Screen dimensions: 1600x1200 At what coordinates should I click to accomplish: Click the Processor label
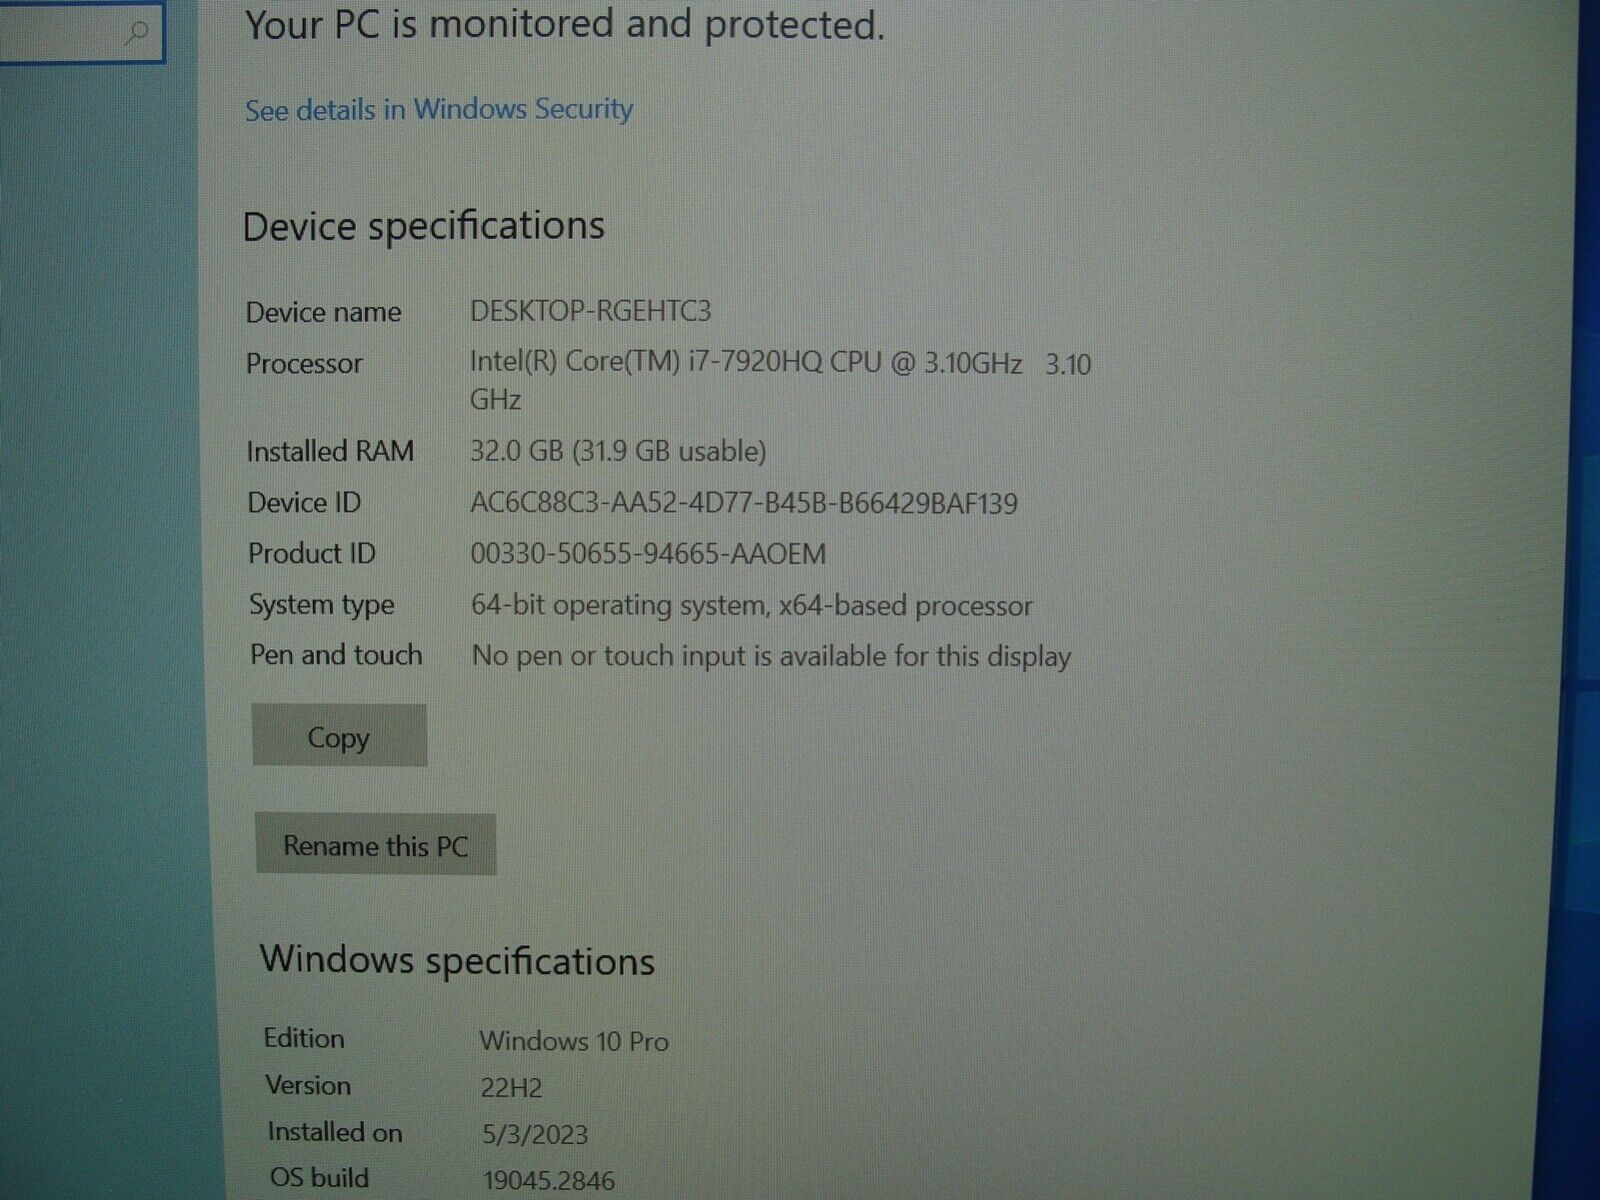(304, 363)
